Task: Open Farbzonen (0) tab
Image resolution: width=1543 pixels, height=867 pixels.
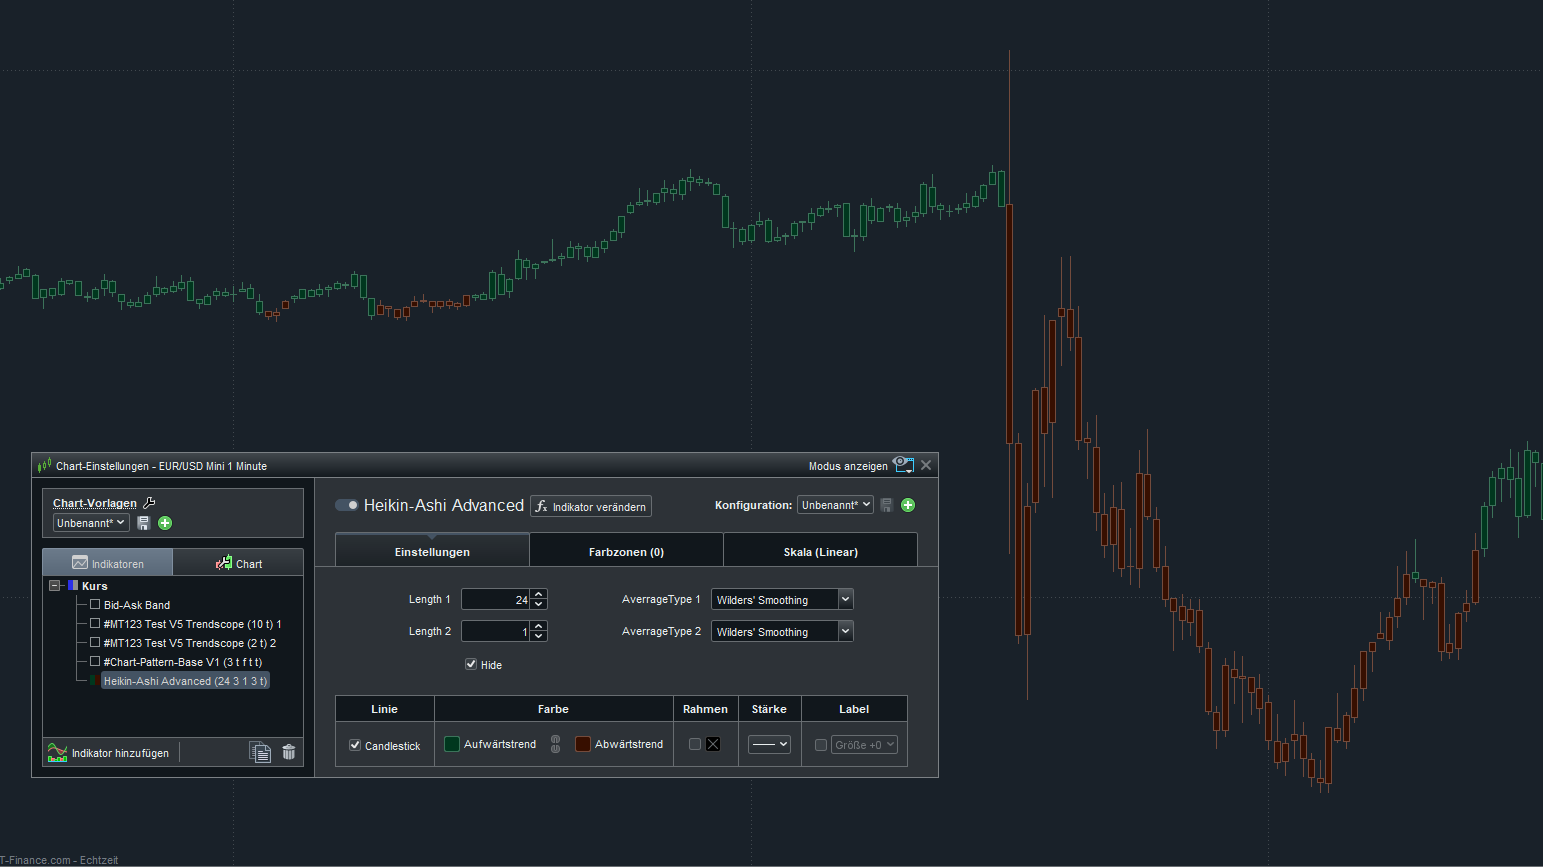Action: tap(626, 551)
